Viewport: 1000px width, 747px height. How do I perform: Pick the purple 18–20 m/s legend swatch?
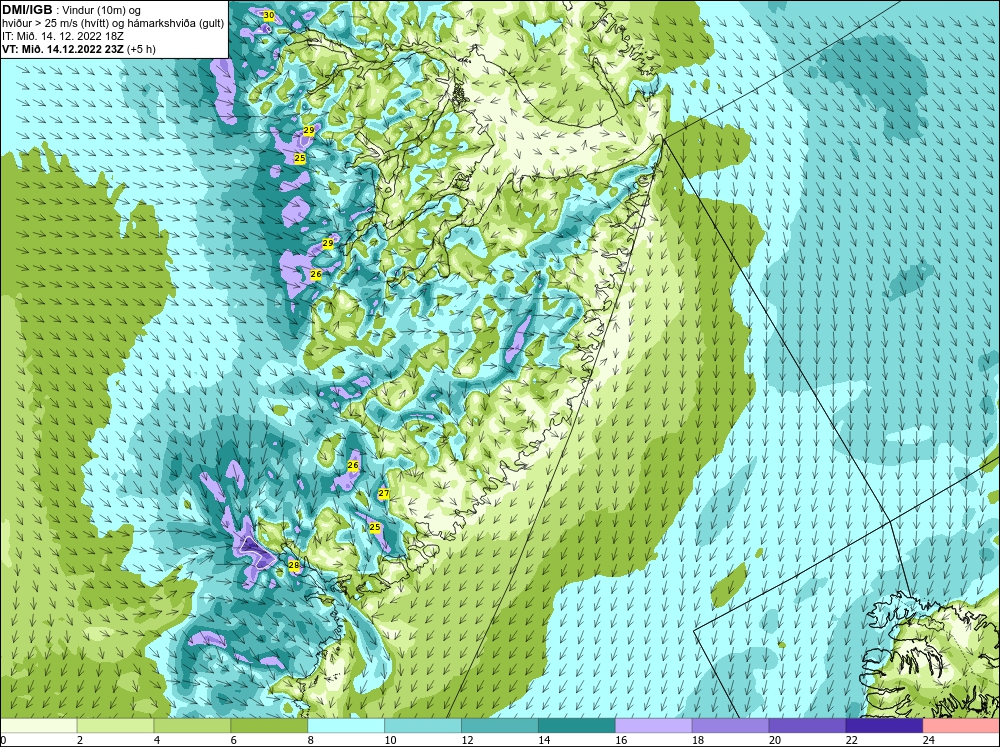730,725
